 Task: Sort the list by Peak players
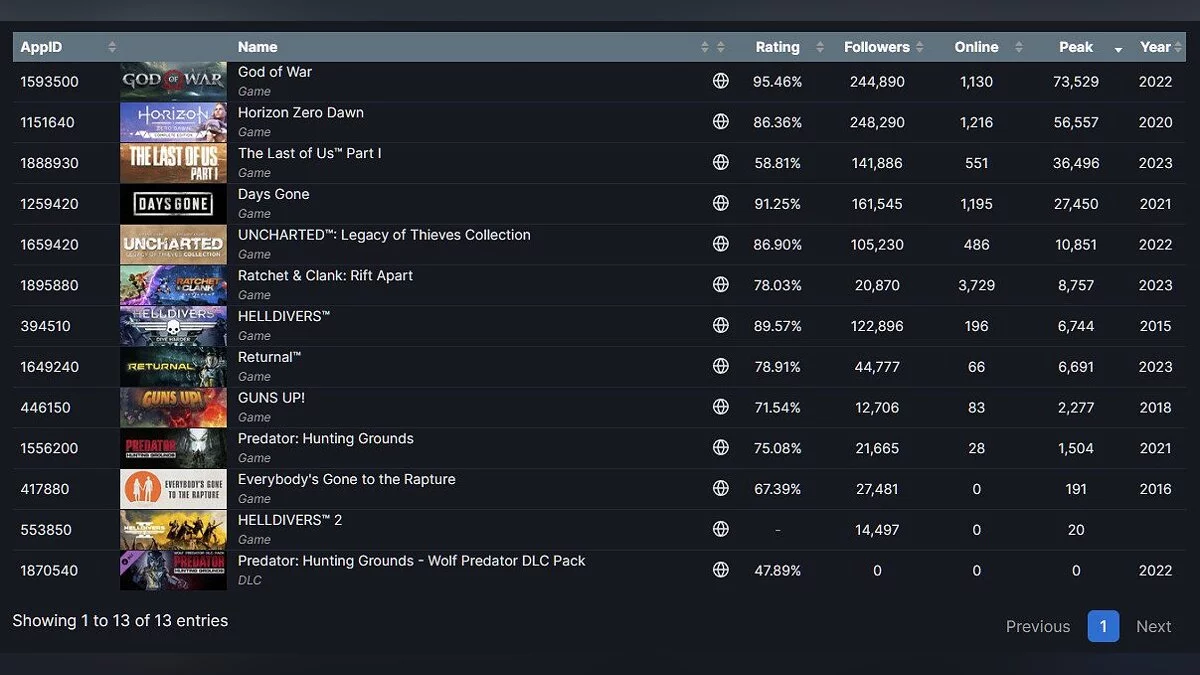point(1076,47)
